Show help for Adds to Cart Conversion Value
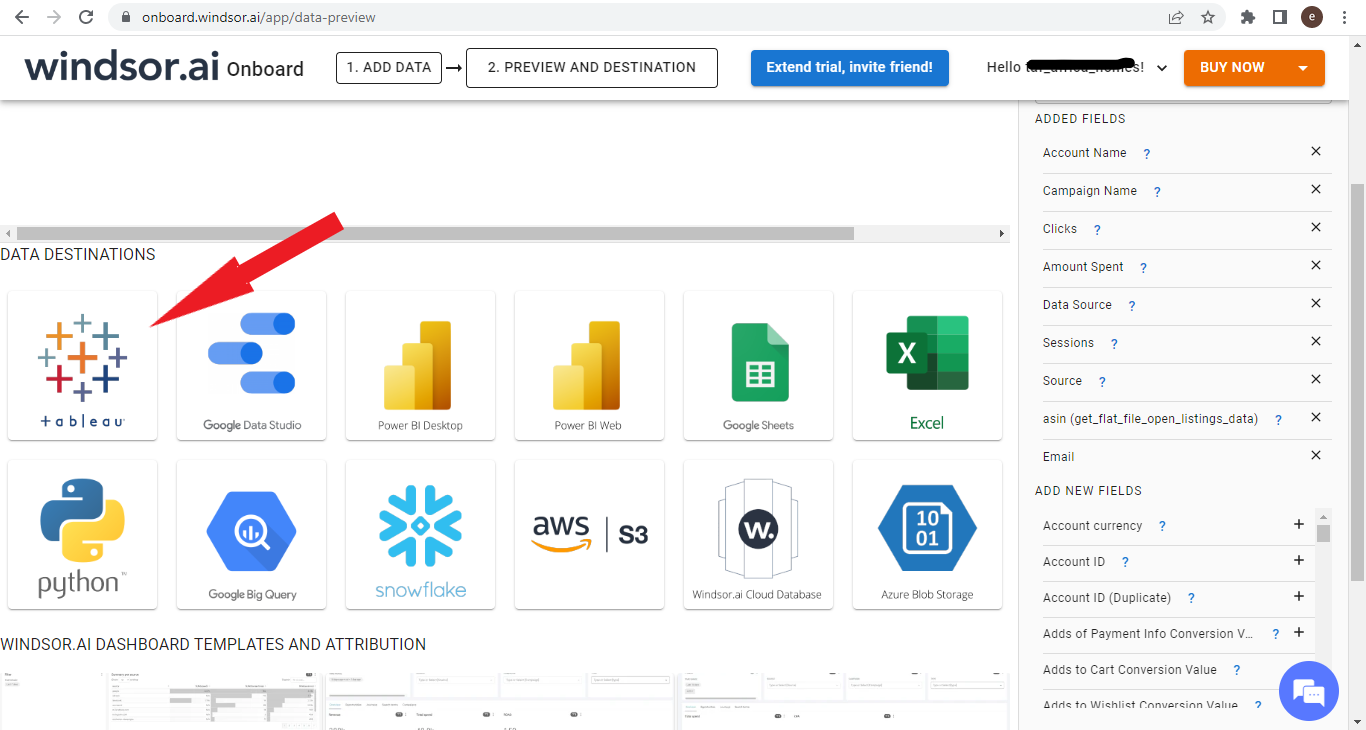Image resolution: width=1366 pixels, height=730 pixels. click(x=1237, y=671)
